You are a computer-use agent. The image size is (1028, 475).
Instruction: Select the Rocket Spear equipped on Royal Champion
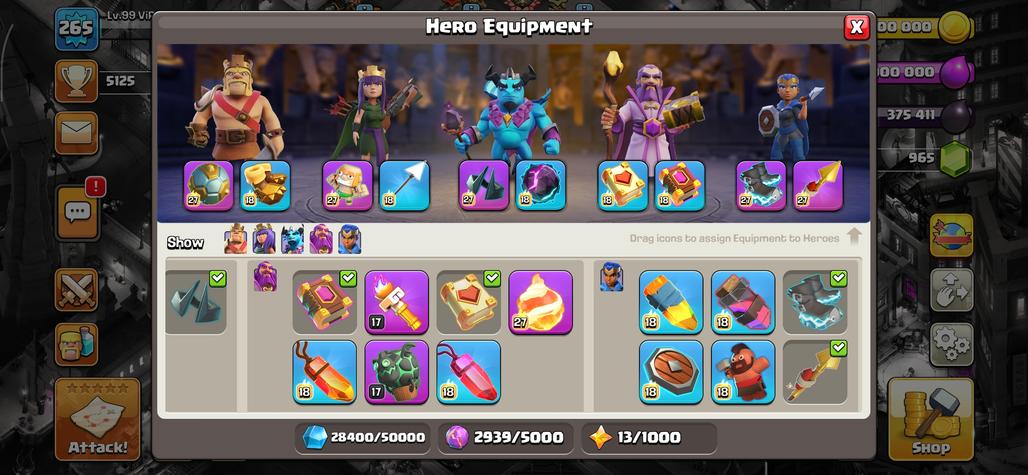pyautogui.click(x=818, y=186)
